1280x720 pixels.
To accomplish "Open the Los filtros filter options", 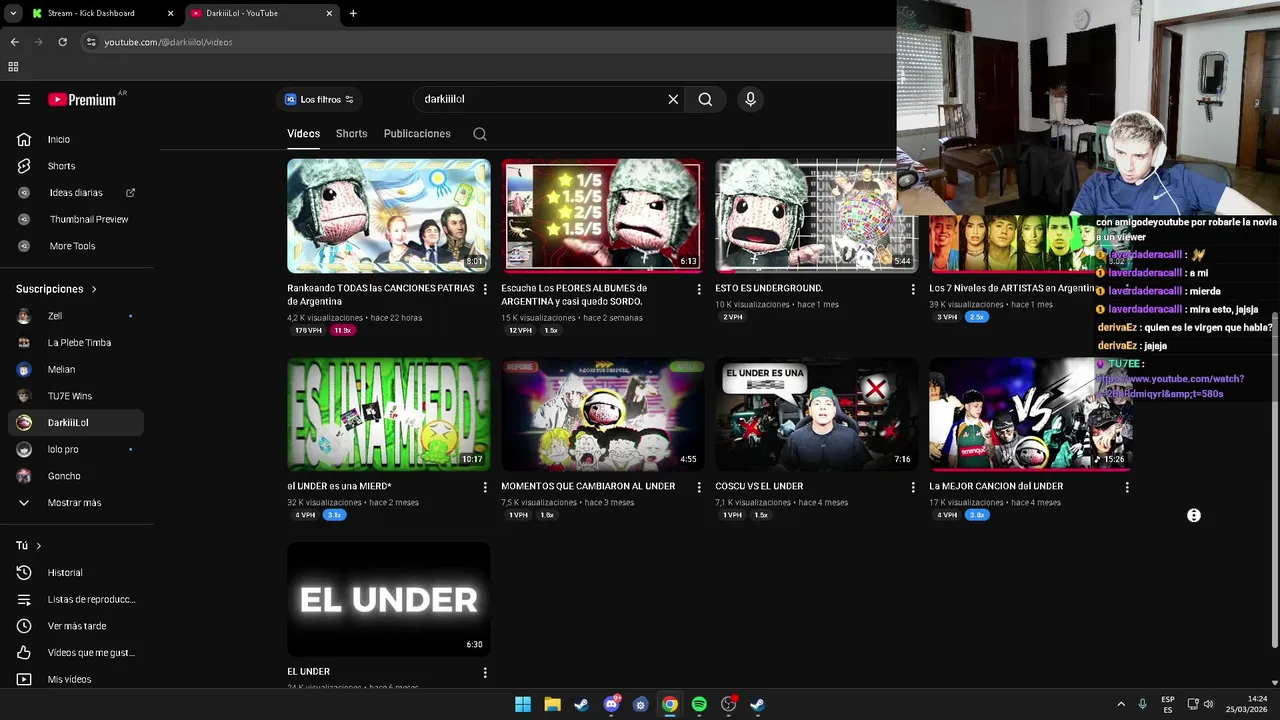I will click(x=319, y=99).
